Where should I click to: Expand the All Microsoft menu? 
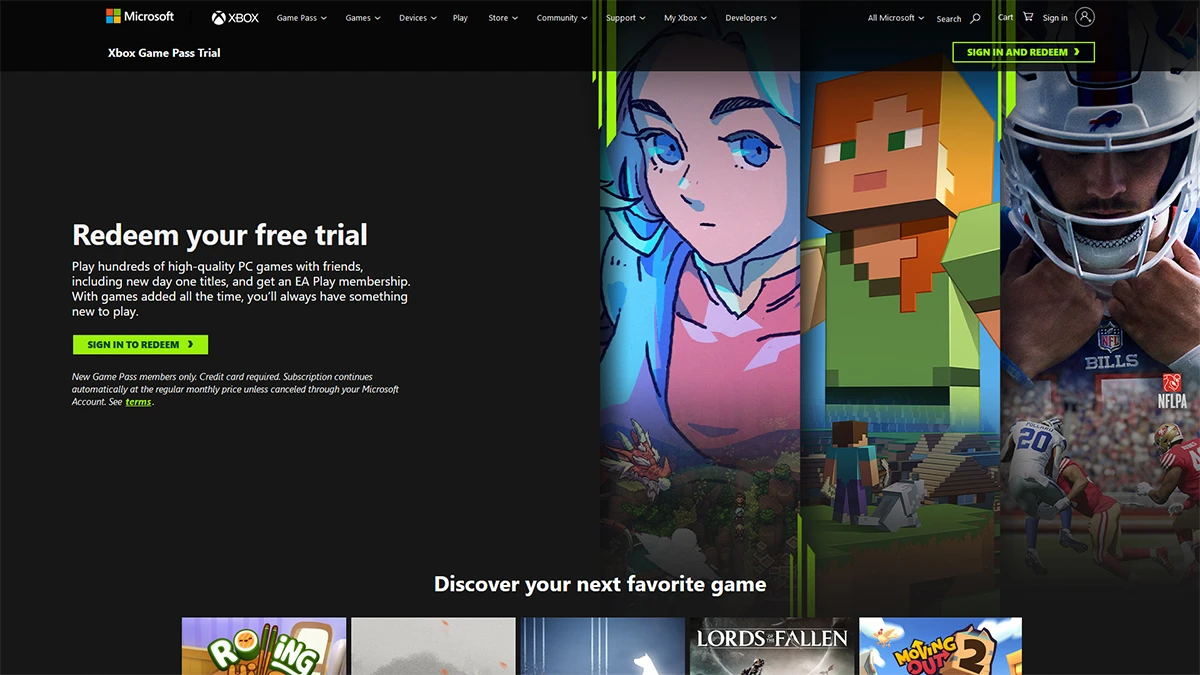[895, 18]
